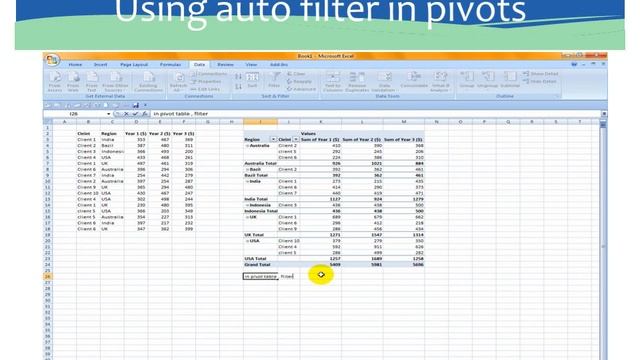Confirm entry with formula bar checkmark
This screenshot has height=360, width=640.
(x=135, y=114)
